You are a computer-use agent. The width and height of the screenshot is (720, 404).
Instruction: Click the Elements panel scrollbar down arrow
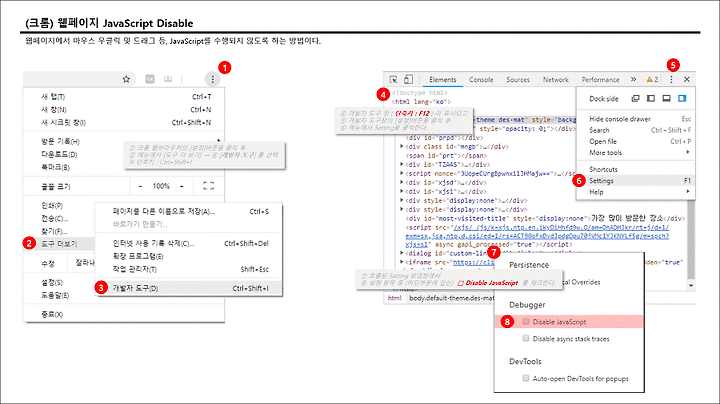point(691,286)
